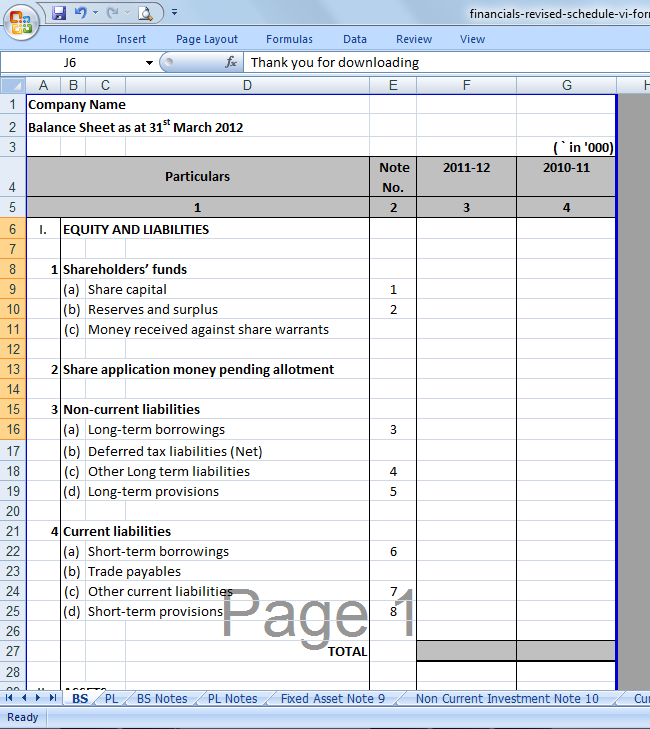This screenshot has width=650, height=729.
Task: Select column F header
Action: click(x=466, y=86)
